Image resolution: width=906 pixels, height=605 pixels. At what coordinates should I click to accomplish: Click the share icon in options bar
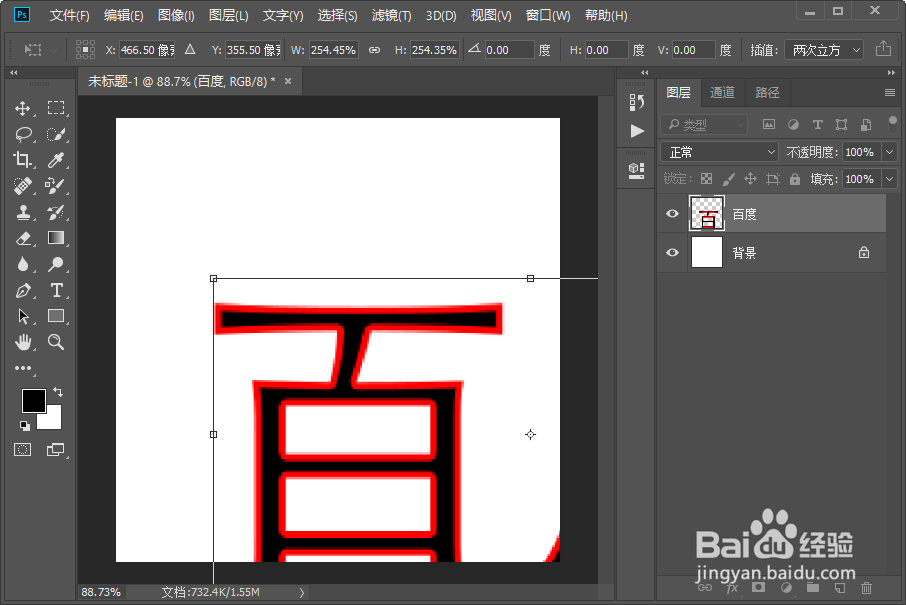point(883,49)
